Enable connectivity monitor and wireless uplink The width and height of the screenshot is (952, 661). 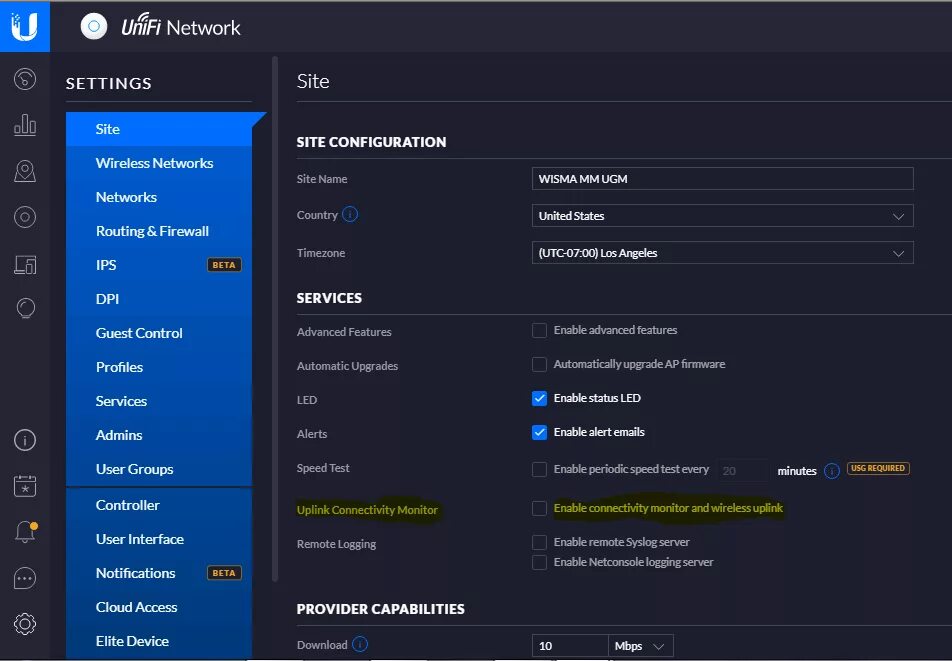pos(540,508)
